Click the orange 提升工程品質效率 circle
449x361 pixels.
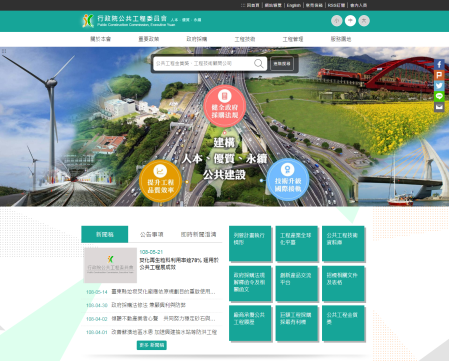(160, 181)
